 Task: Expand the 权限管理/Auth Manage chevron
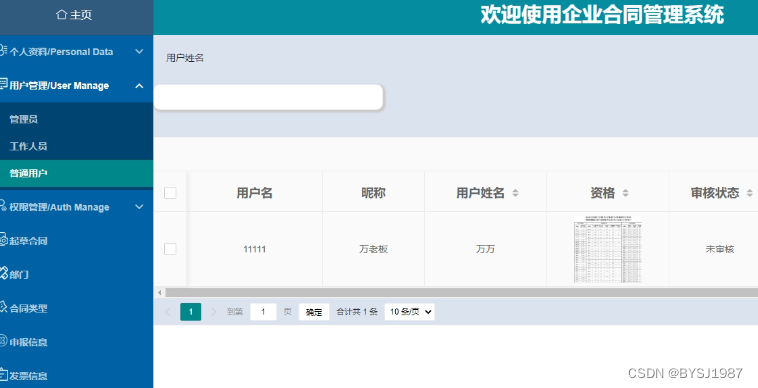pyautogui.click(x=139, y=207)
